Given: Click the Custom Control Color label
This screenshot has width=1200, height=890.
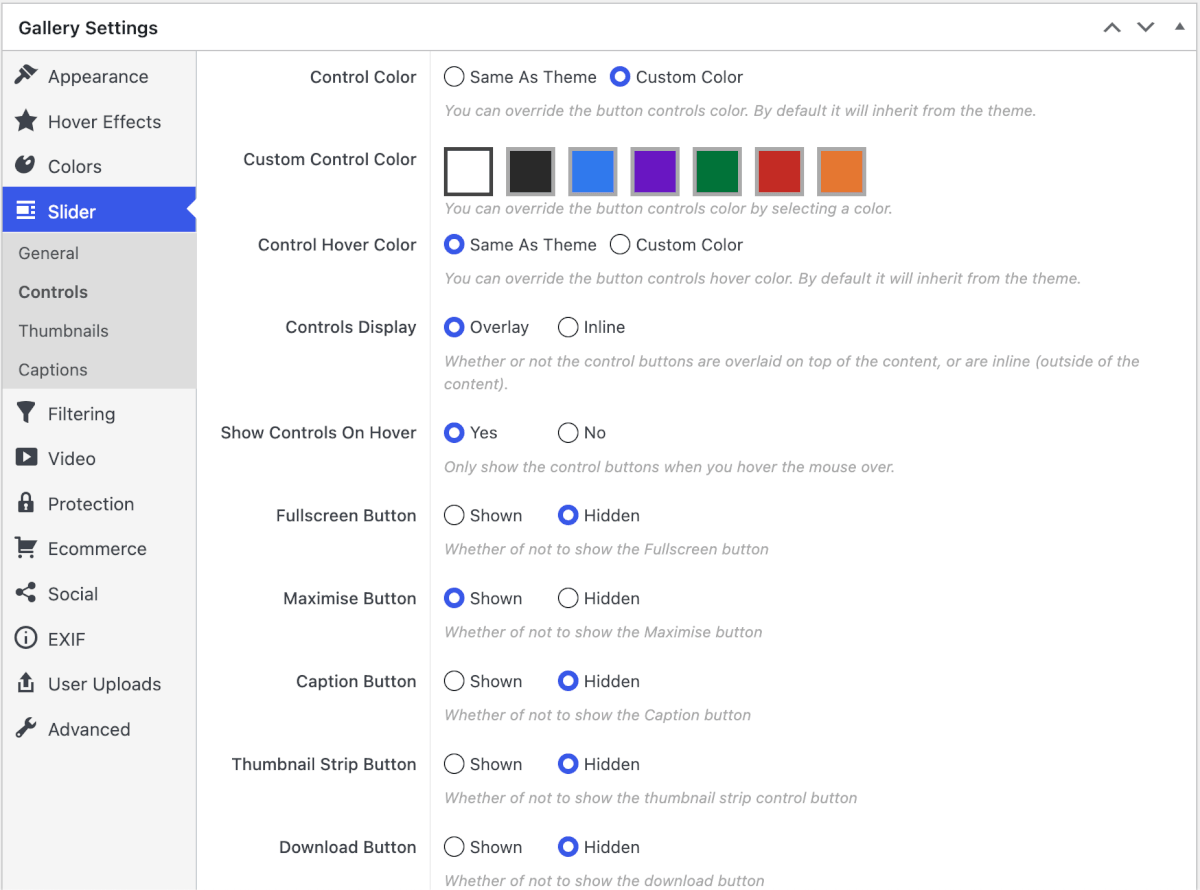Looking at the screenshot, I should point(330,159).
